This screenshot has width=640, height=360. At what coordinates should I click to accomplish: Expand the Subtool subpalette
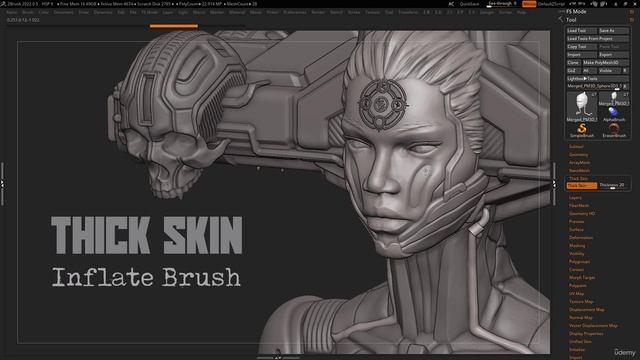tap(576, 147)
